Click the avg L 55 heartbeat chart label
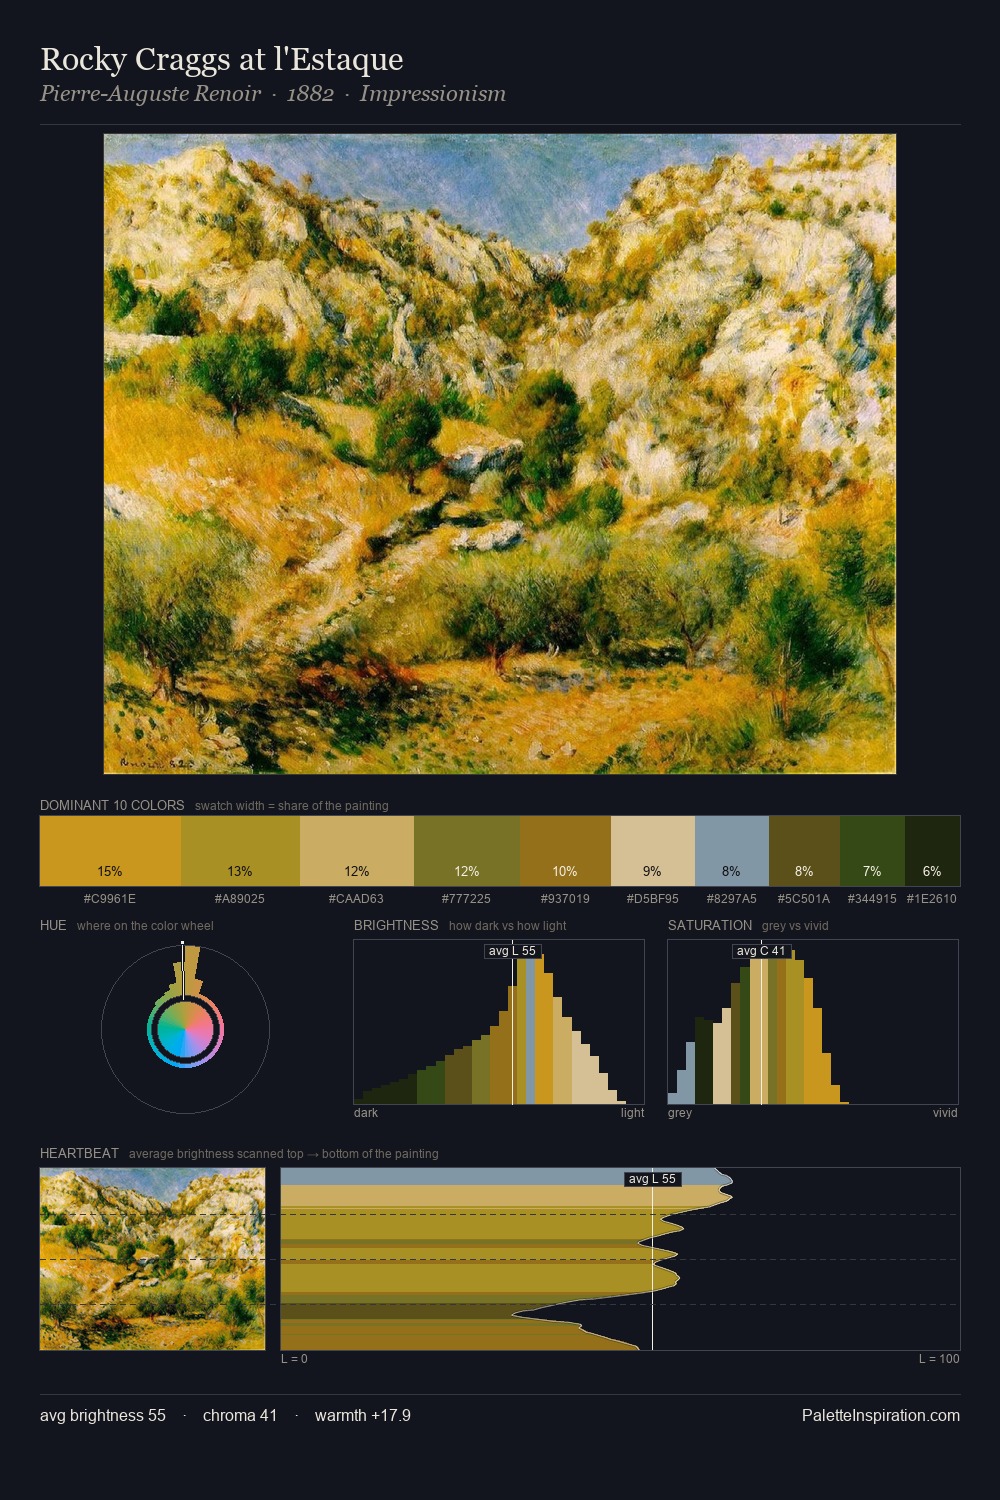The width and height of the screenshot is (1000, 1500). [652, 1179]
